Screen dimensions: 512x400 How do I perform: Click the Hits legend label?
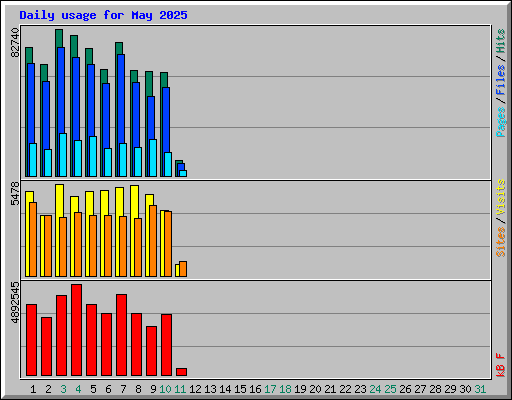(x=501, y=41)
